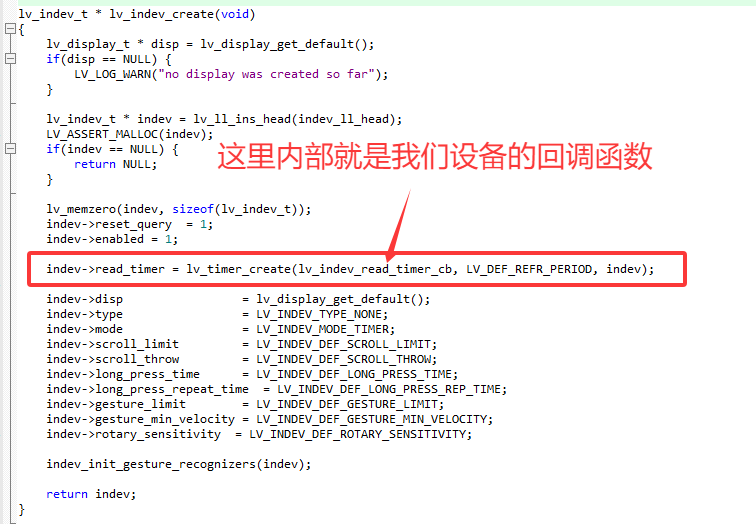Click the final return indev statement
The width and height of the screenshot is (756, 524).
tap(91, 494)
